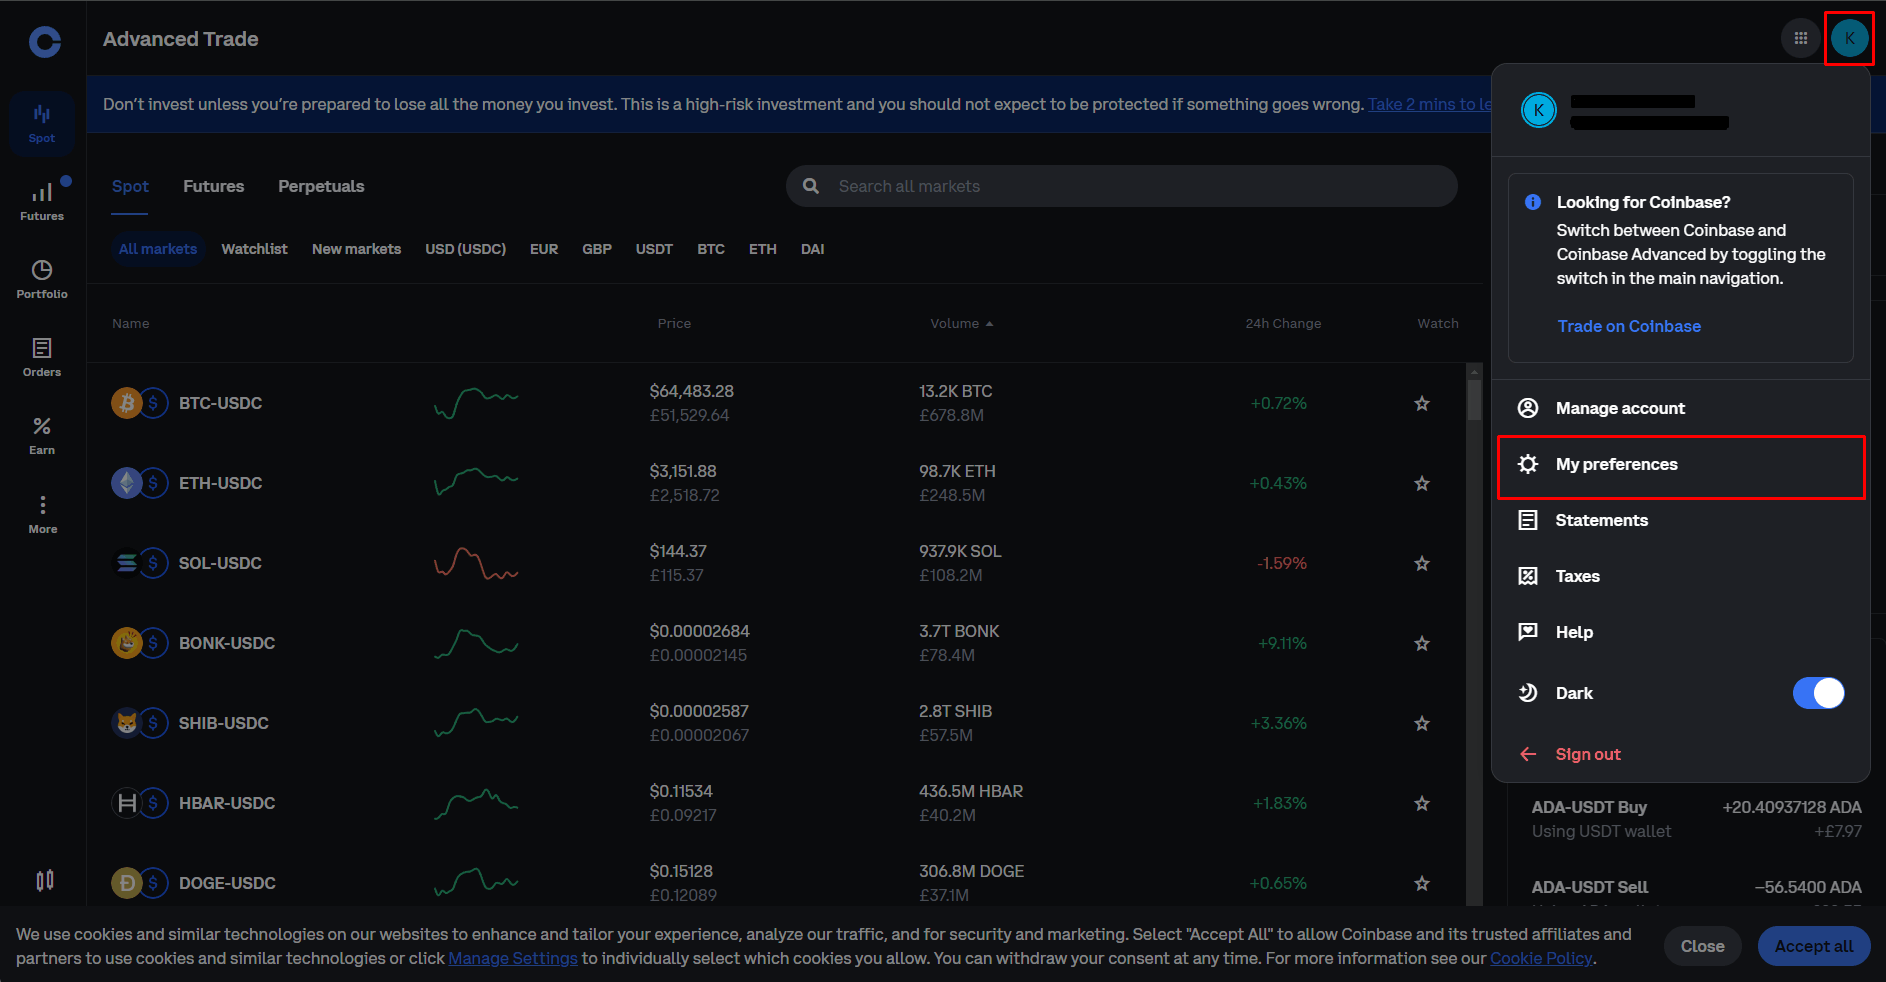Click the Search all markets field
The image size is (1886, 982).
pyautogui.click(x=1121, y=186)
